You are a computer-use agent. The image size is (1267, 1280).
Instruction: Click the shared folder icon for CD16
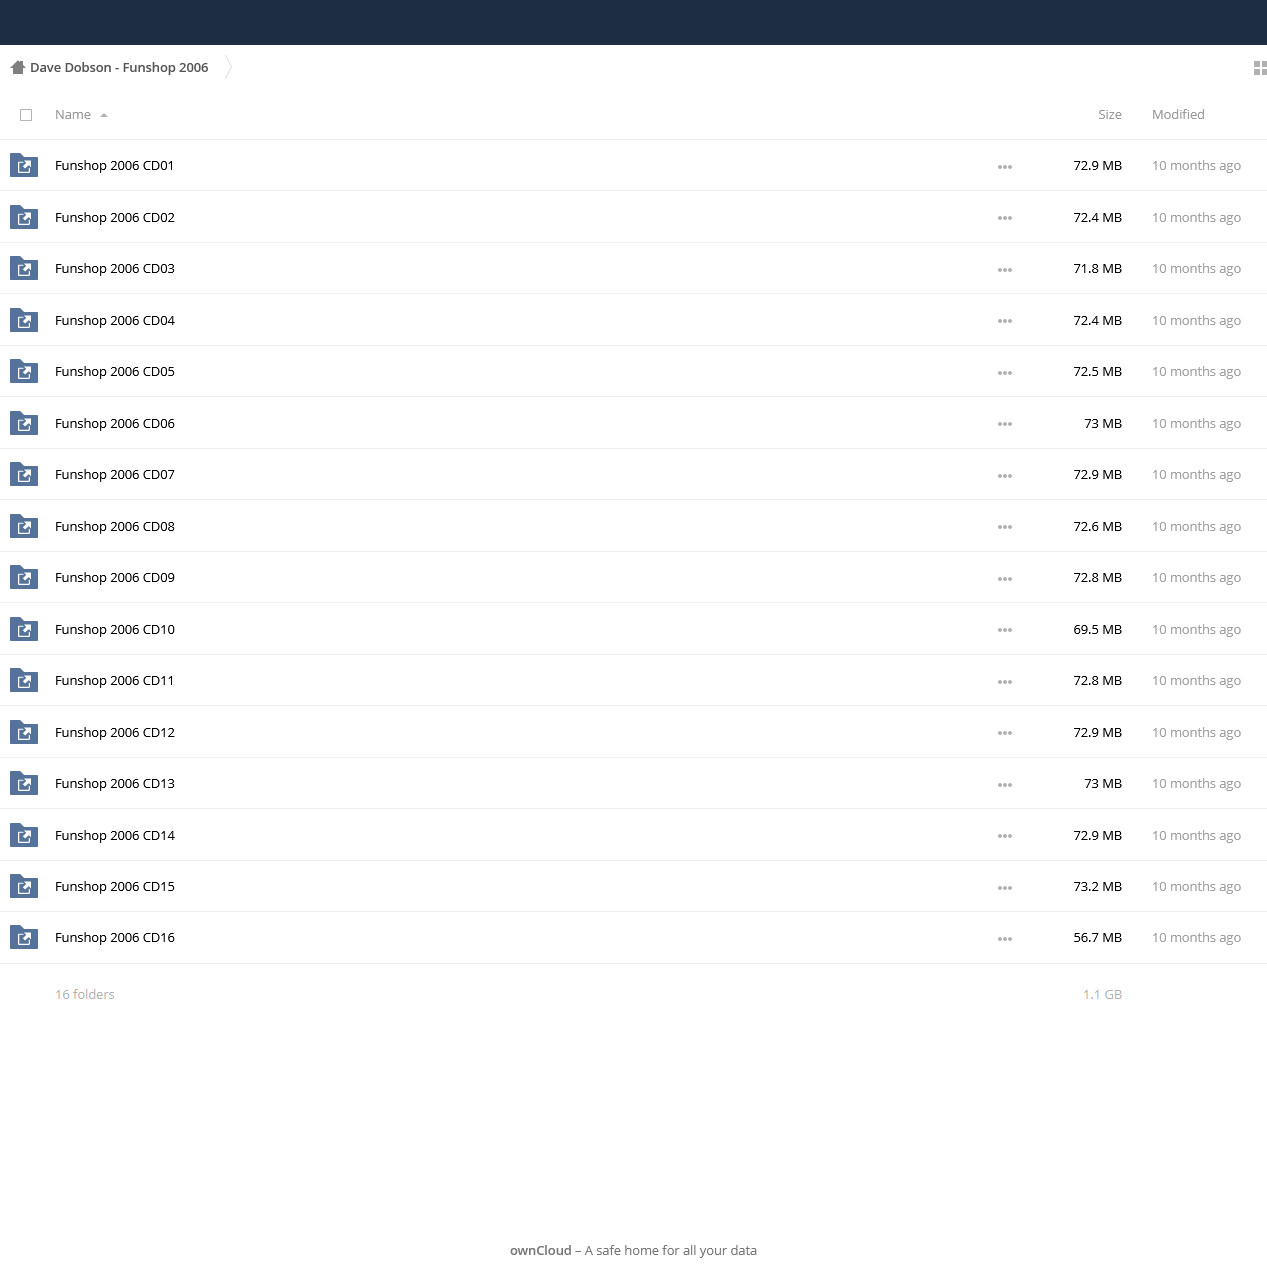pos(24,937)
